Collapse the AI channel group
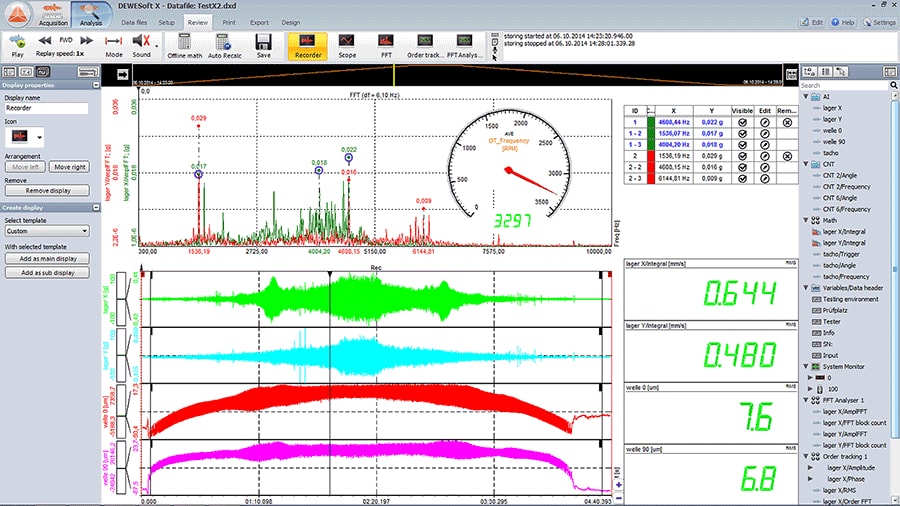This screenshot has height=506, width=900. pyautogui.click(x=806, y=96)
